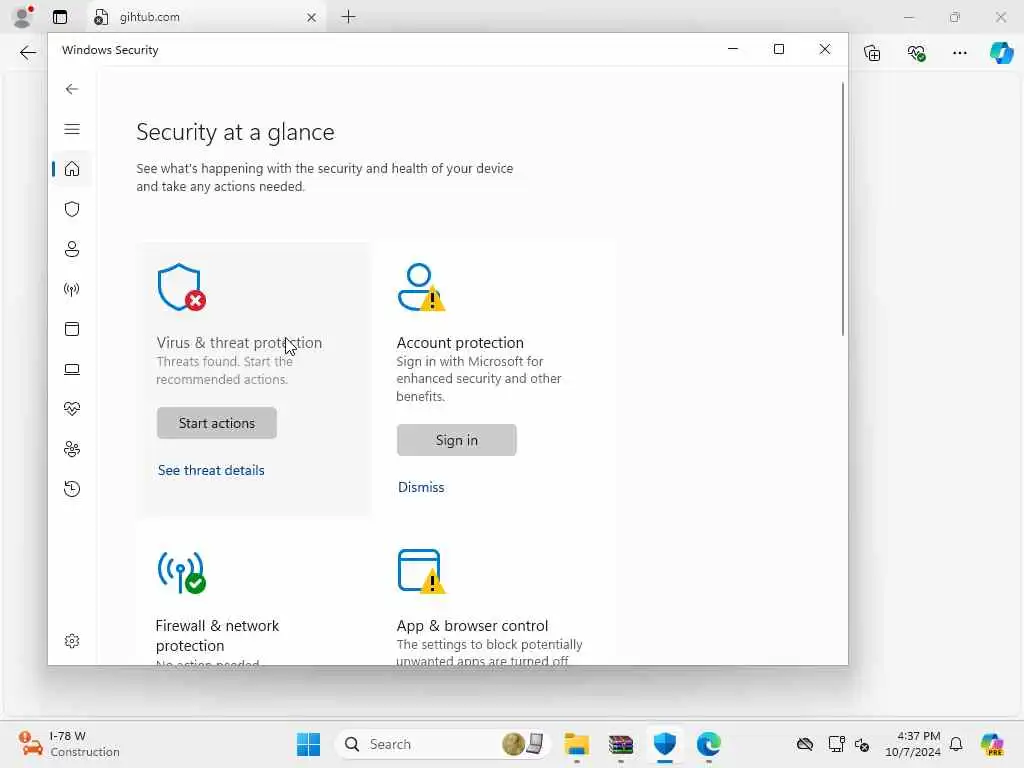Screen dimensions: 1024x768
Task: Open the notifications bell icon
Action: [956, 744]
